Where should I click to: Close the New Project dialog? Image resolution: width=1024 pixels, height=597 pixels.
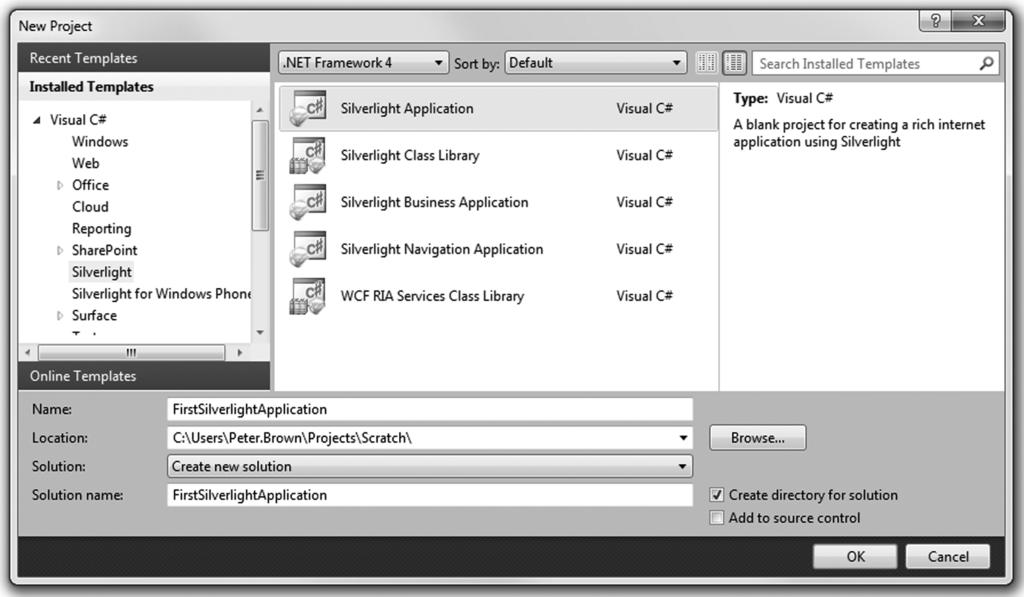978,21
